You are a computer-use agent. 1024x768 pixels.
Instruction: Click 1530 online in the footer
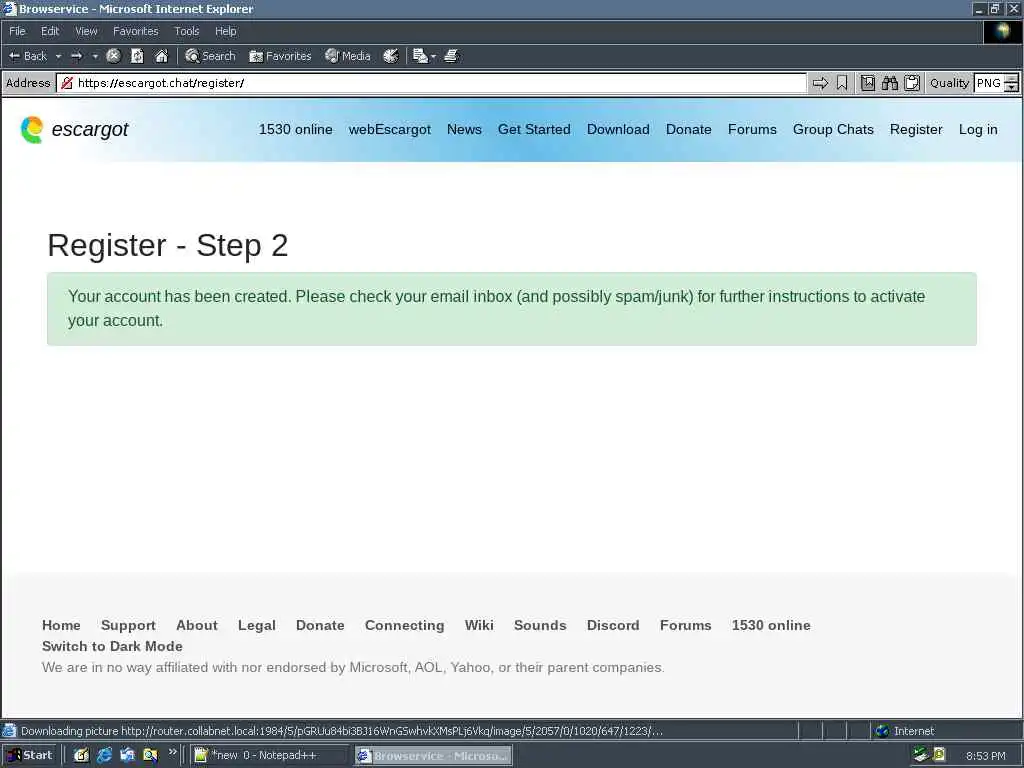(771, 625)
